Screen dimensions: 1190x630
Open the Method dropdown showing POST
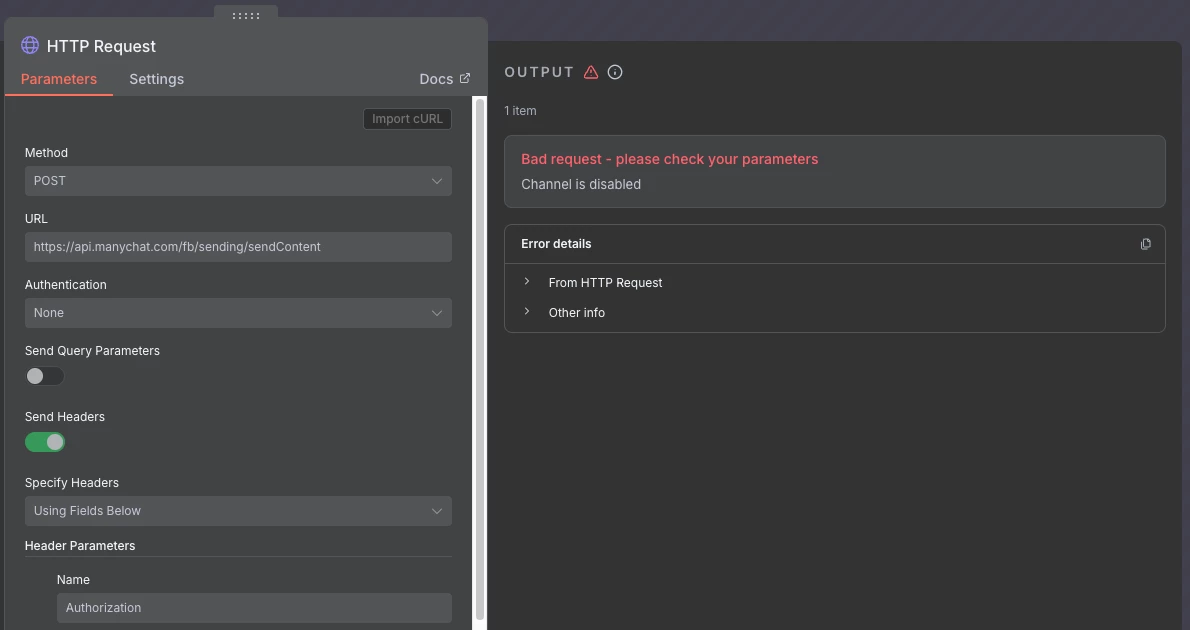[x=238, y=181]
